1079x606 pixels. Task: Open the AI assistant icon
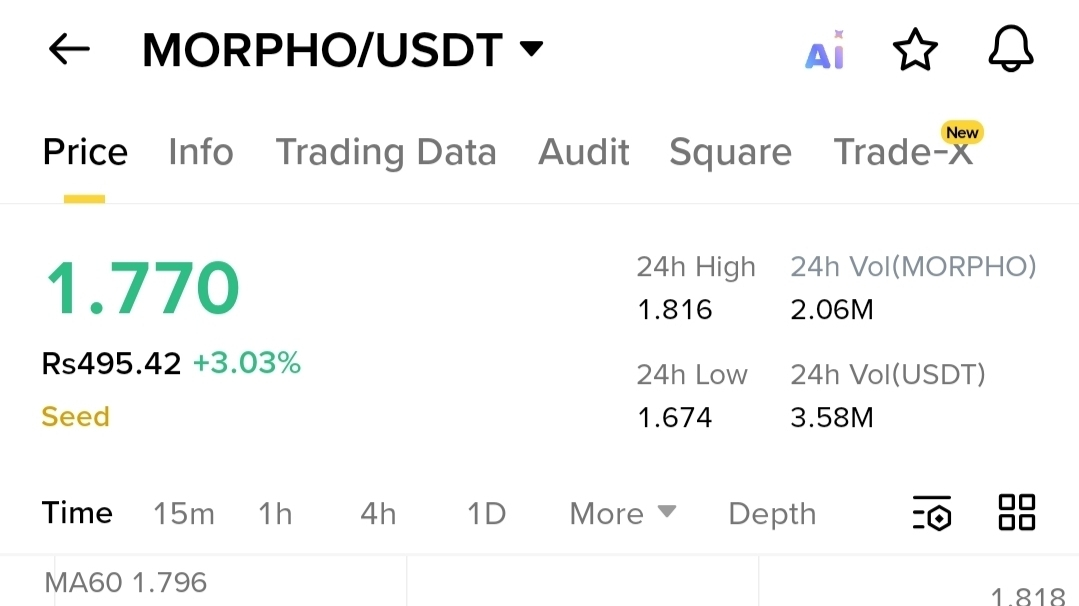pos(824,50)
